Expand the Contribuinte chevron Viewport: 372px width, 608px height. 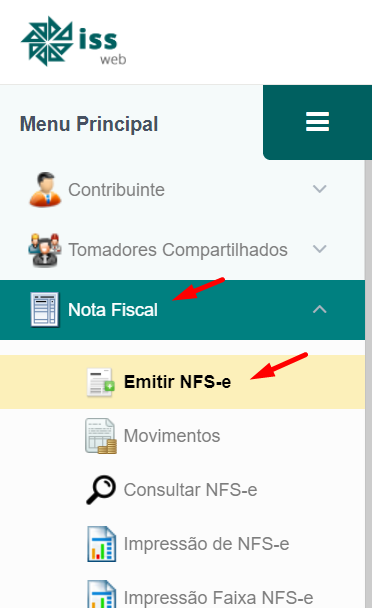(320, 189)
